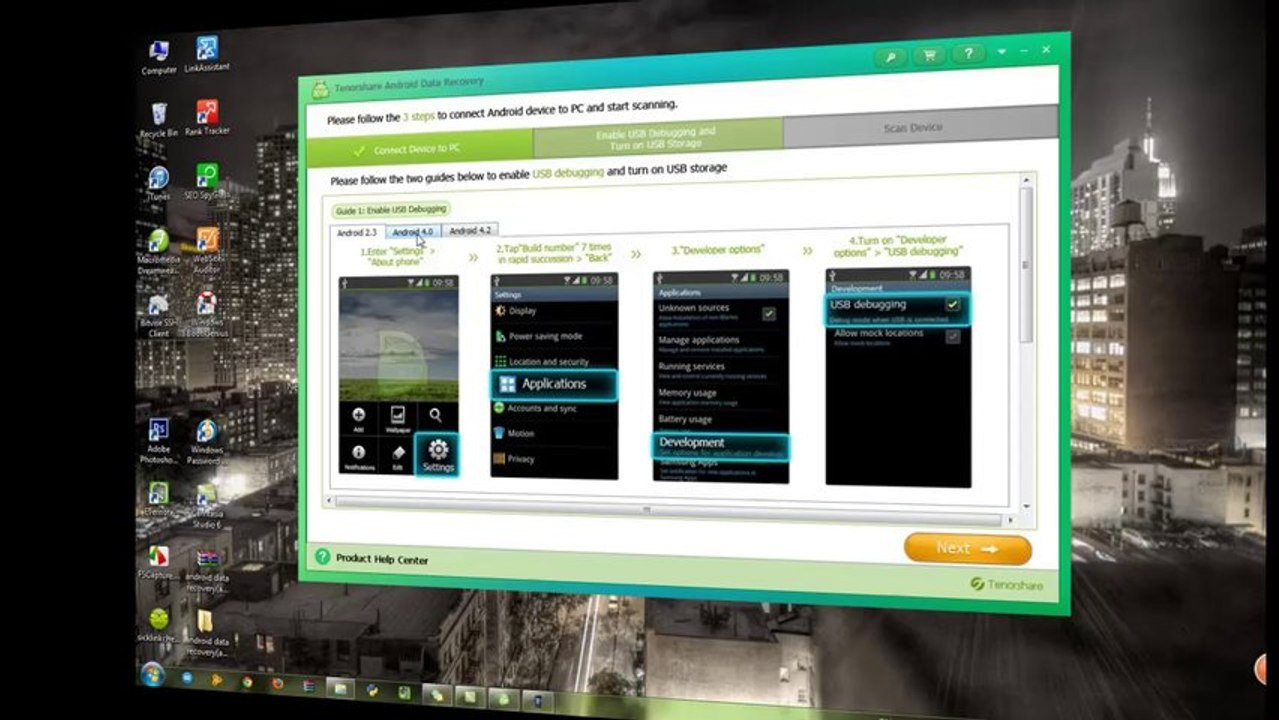Open the android data recovery folder icon

[205, 632]
